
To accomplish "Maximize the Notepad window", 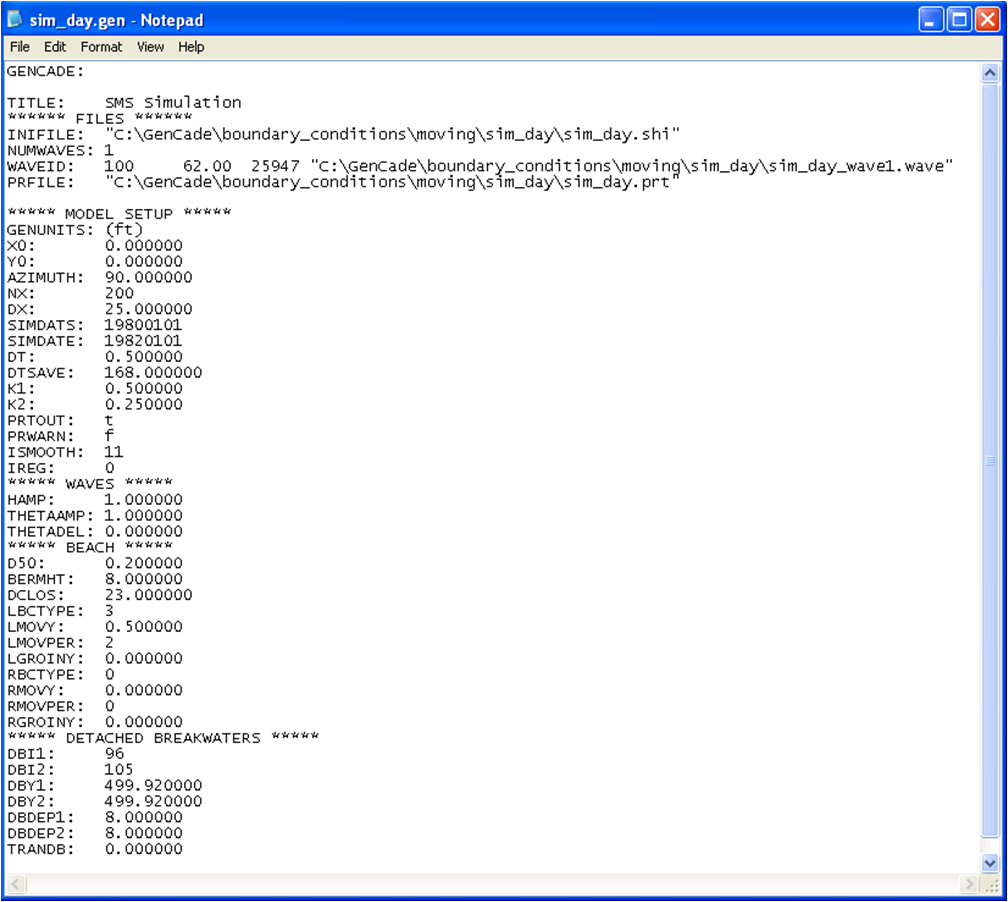I will [x=958, y=20].
